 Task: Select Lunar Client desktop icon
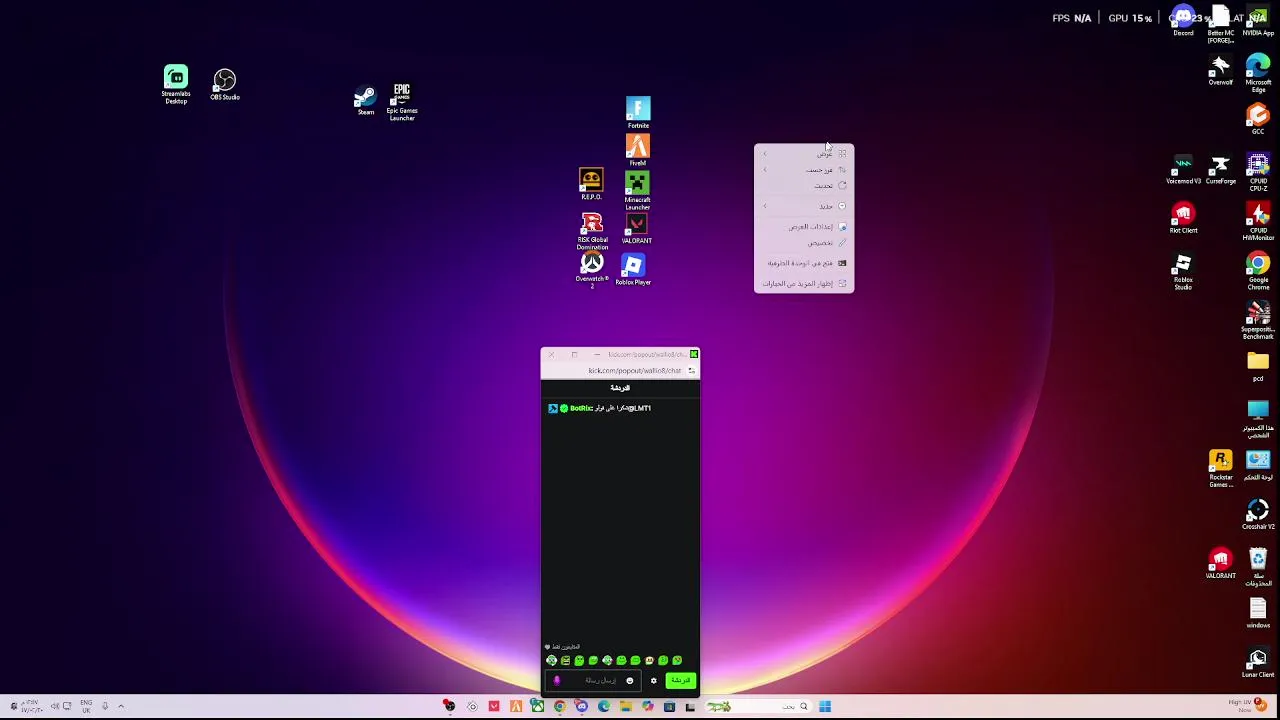coord(1258,664)
